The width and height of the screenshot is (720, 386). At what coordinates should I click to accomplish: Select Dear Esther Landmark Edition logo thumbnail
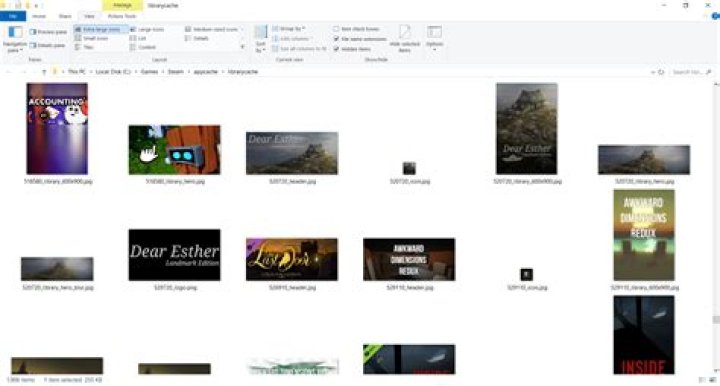[x=174, y=255]
